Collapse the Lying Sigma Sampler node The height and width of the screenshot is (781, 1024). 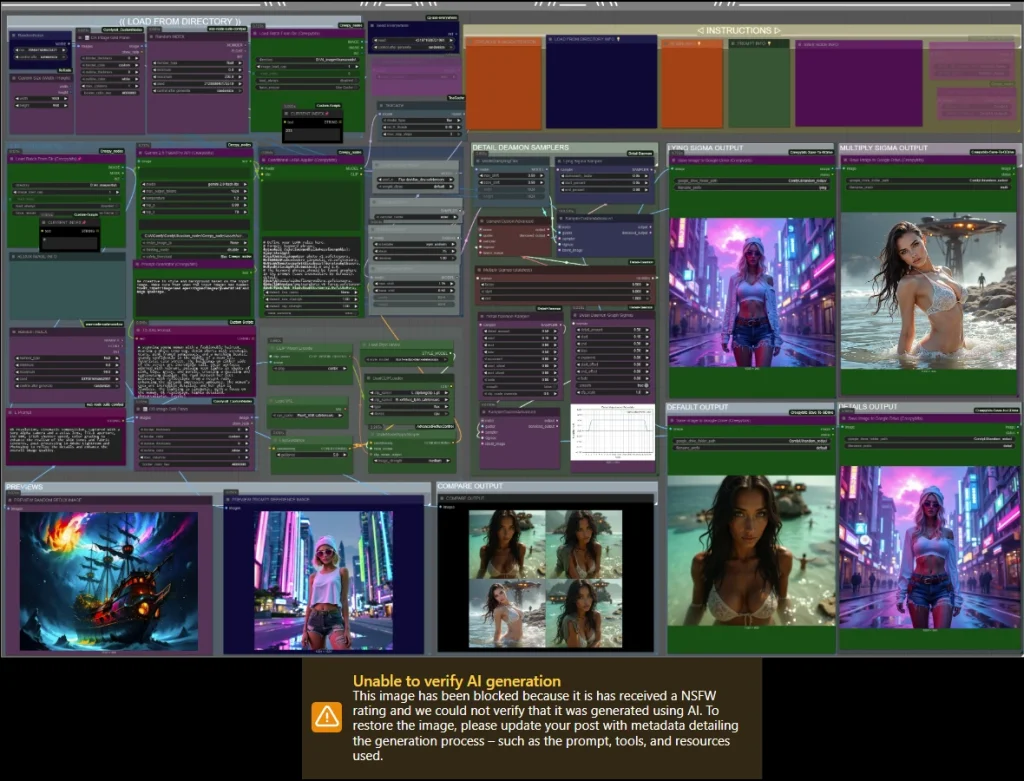pos(560,161)
